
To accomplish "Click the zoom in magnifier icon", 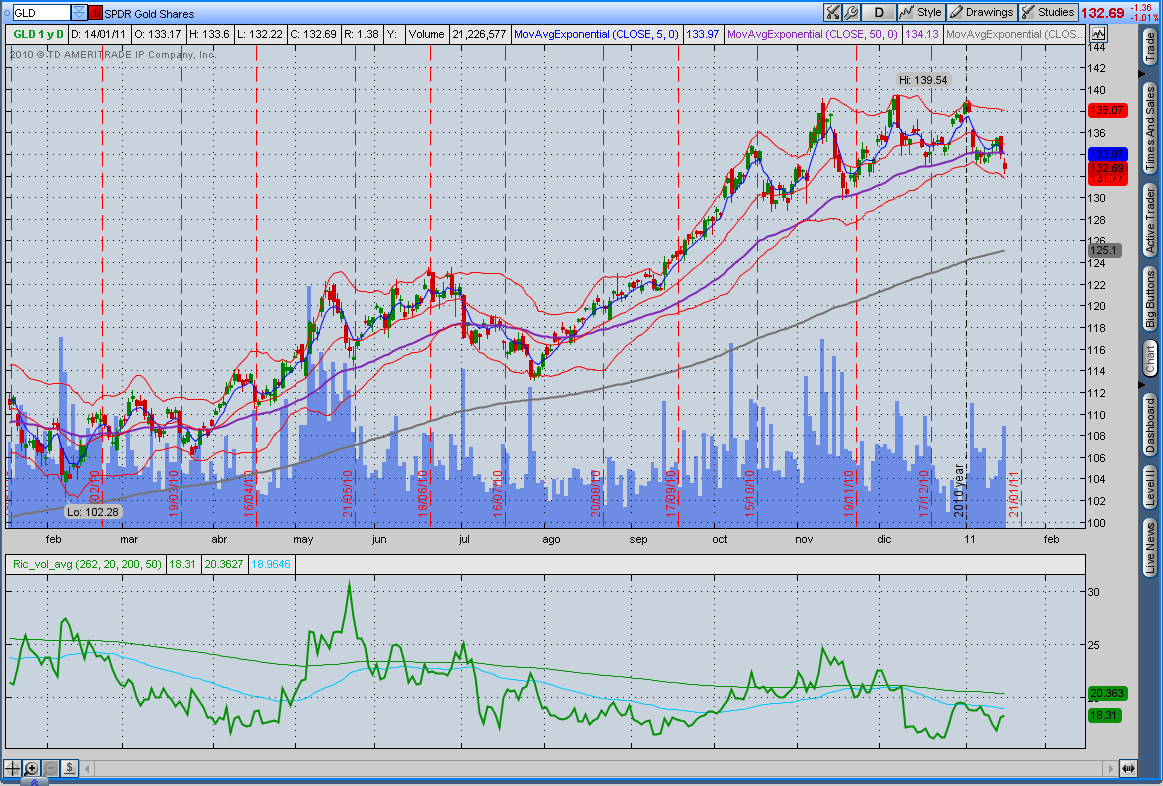I will (x=31, y=768).
